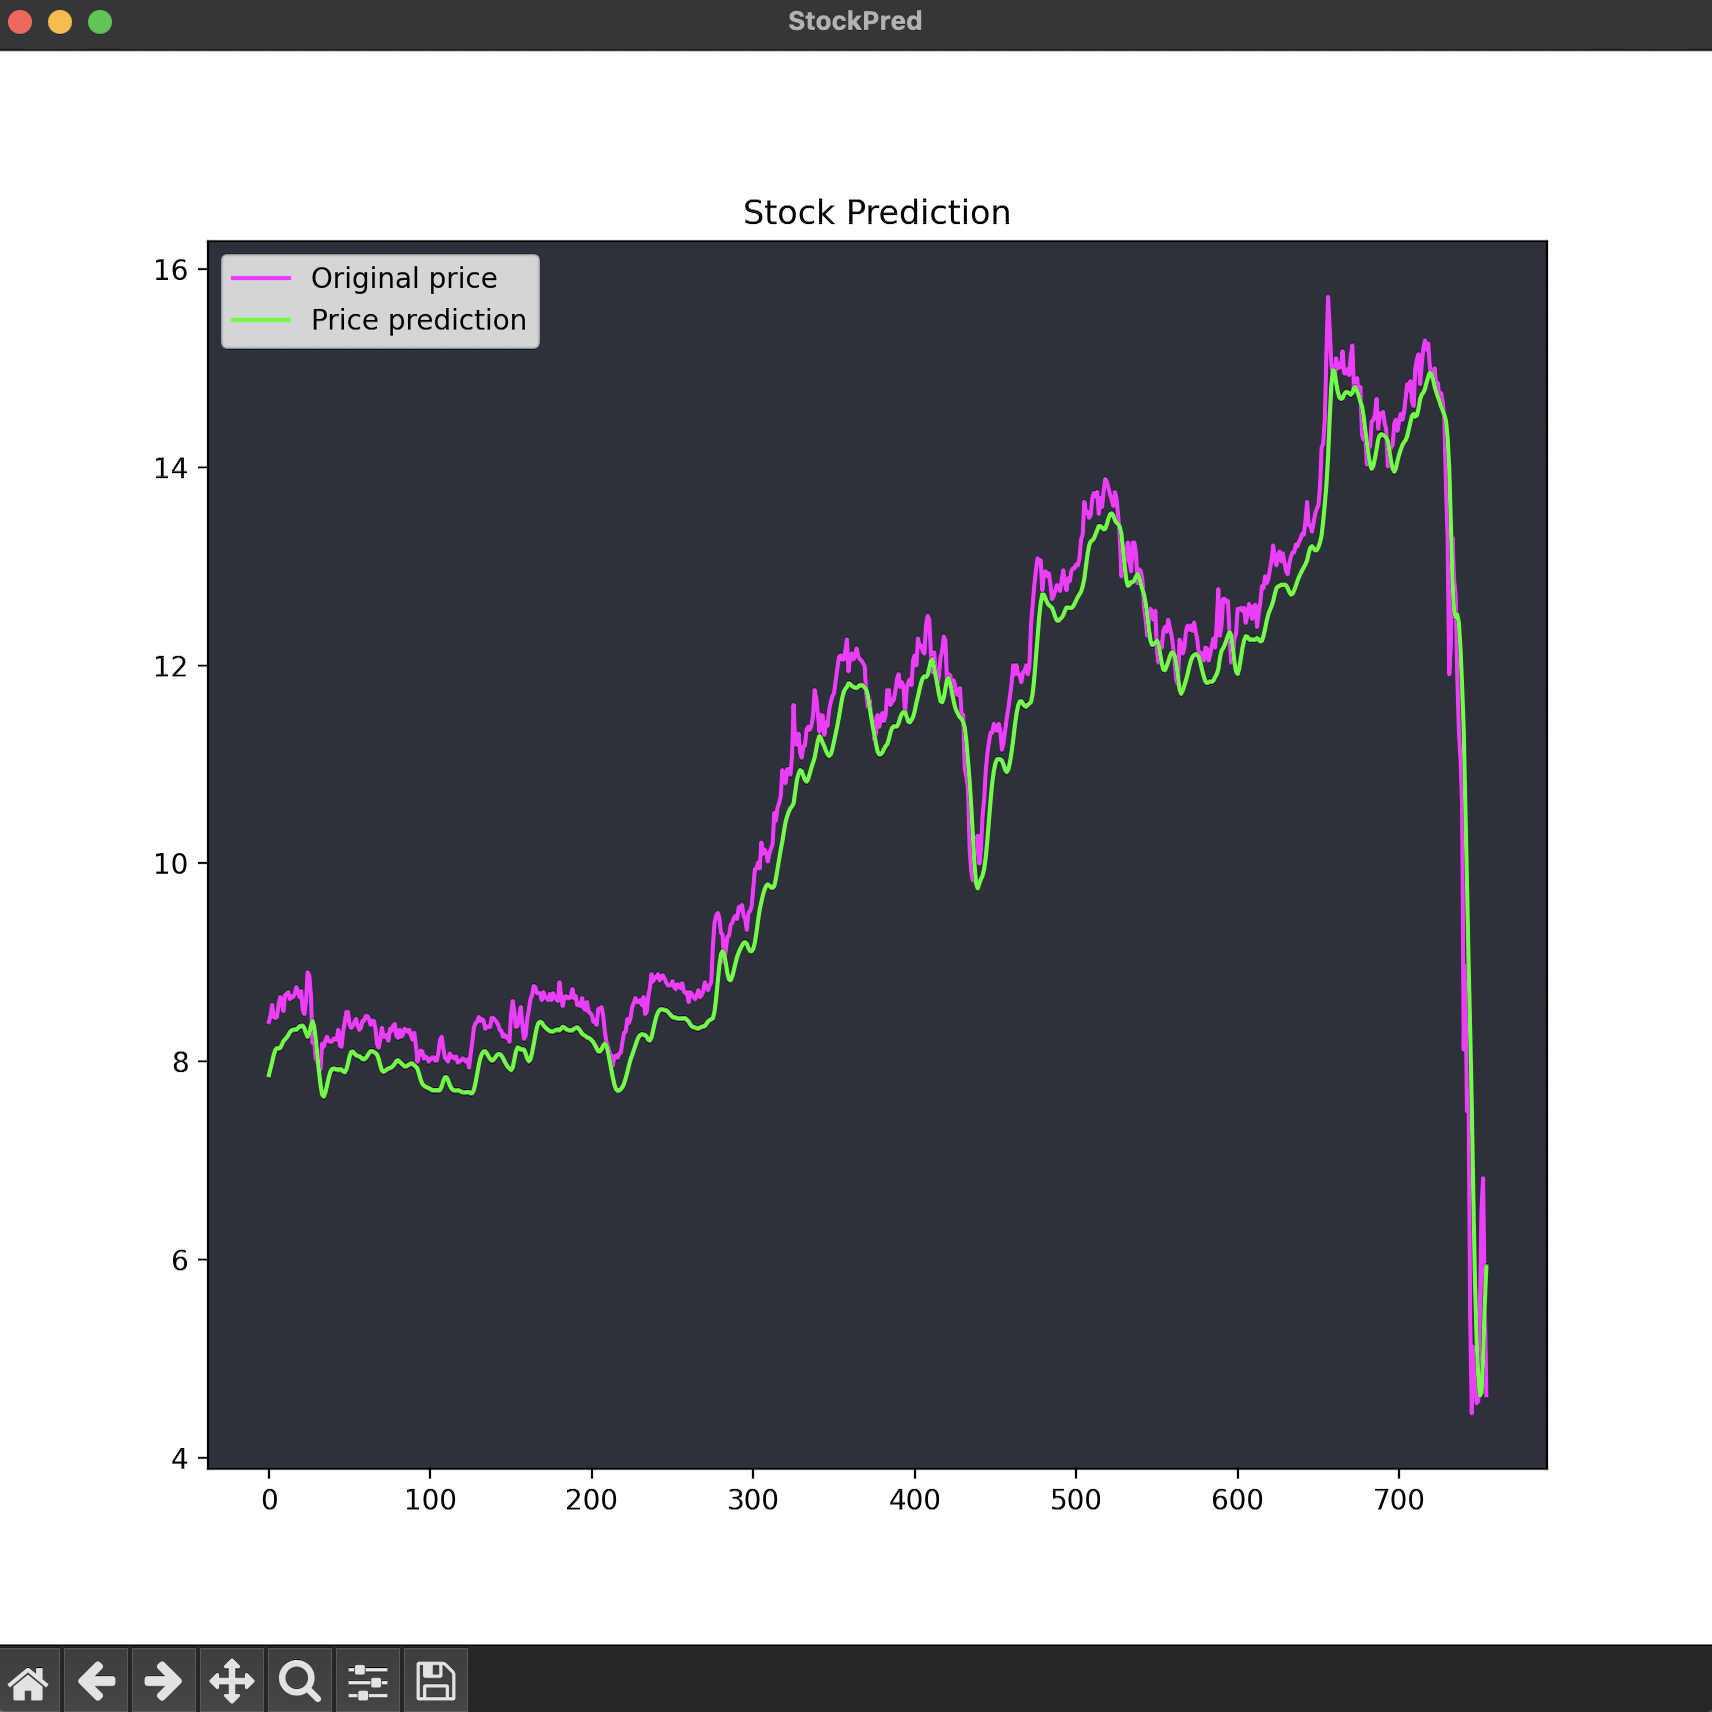This screenshot has height=1712, width=1712.
Task: Minimize the window with the yellow button
Action: point(60,22)
